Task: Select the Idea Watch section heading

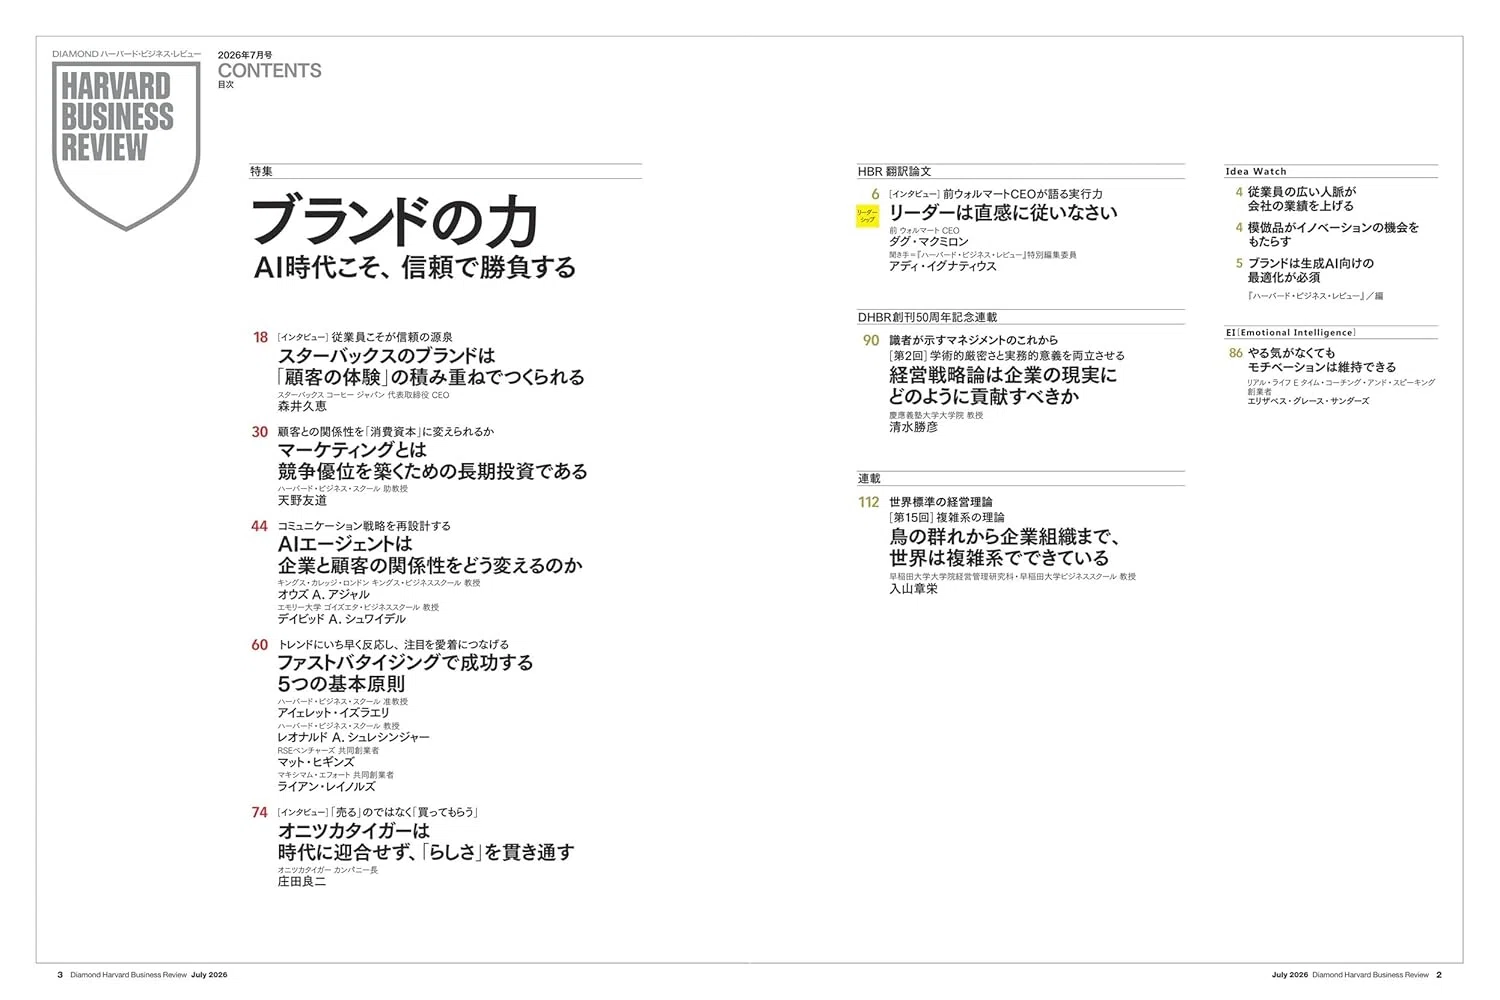Action: point(1256,172)
